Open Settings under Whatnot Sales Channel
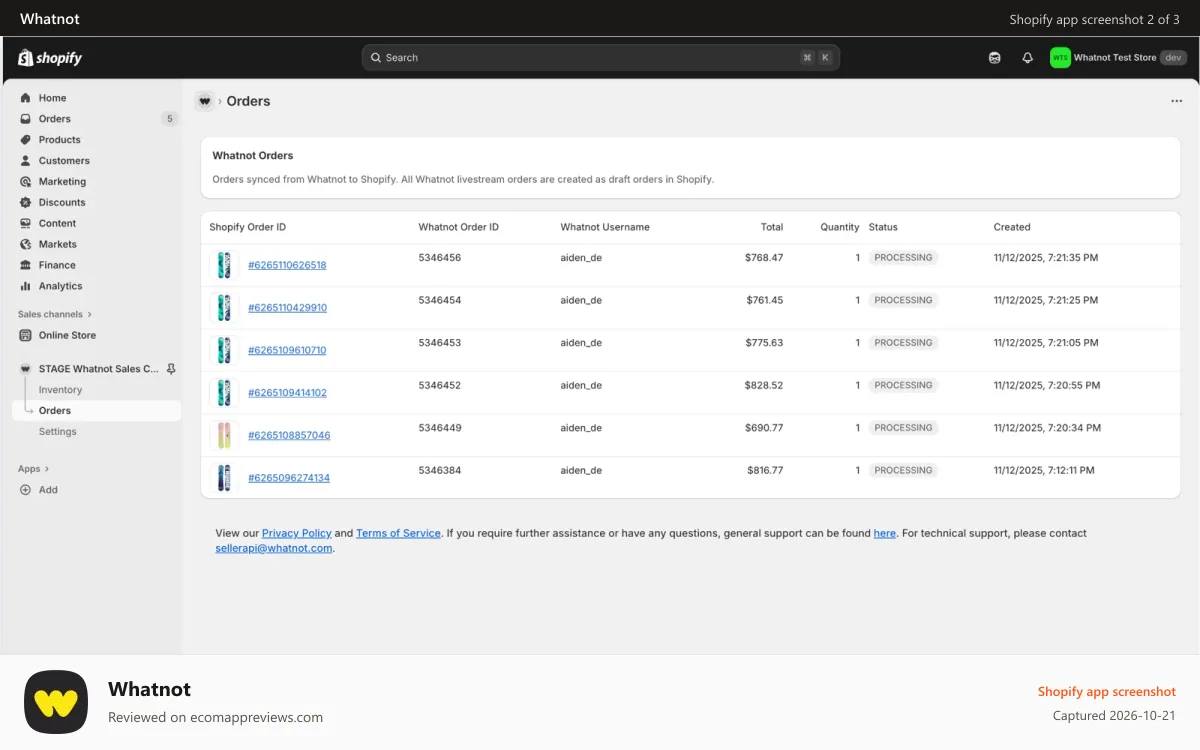1200x750 pixels. 58,432
